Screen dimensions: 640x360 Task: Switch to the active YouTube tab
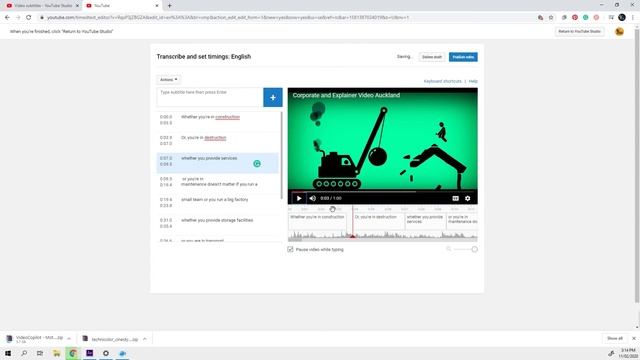(x=122, y=6)
